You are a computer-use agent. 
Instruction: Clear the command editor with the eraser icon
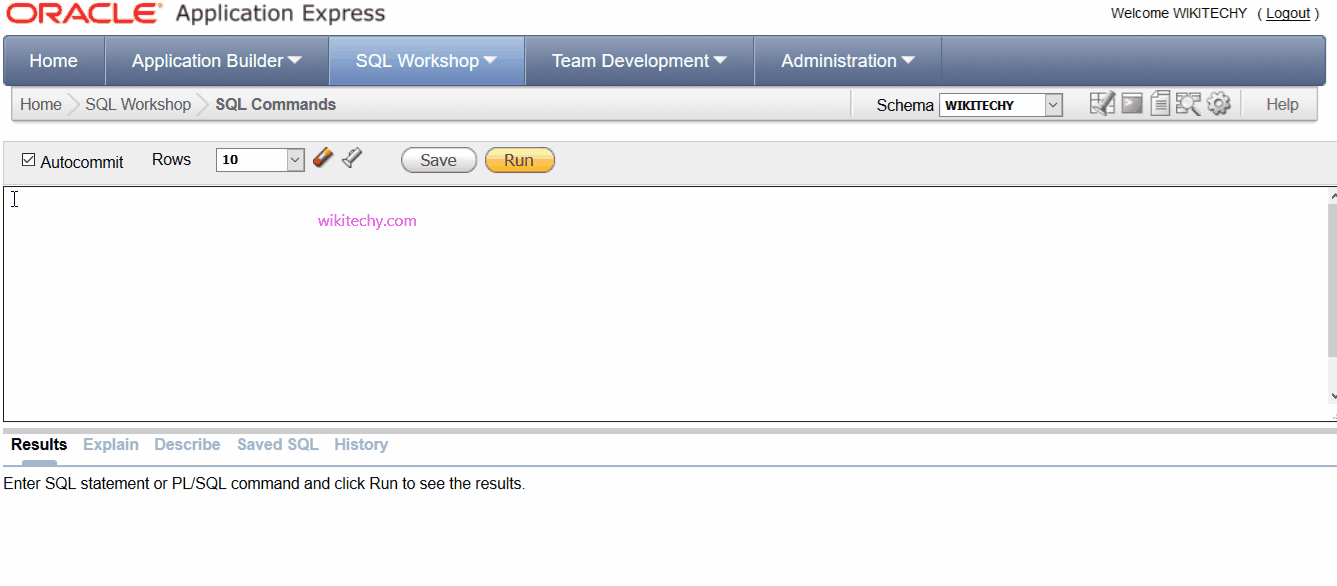[x=322, y=157]
